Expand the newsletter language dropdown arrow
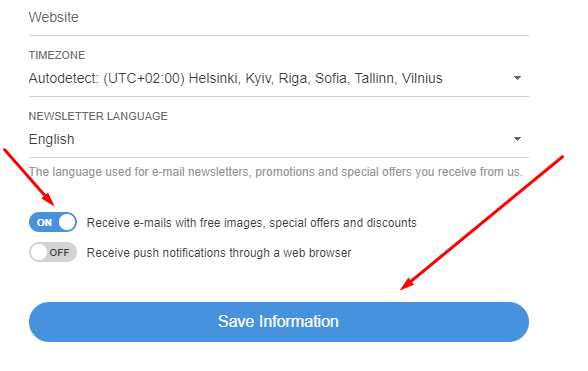The image size is (588, 371). 517,139
